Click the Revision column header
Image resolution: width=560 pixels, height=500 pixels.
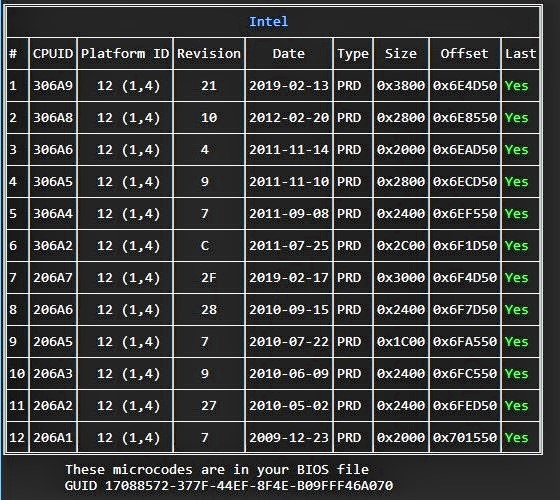pos(209,54)
